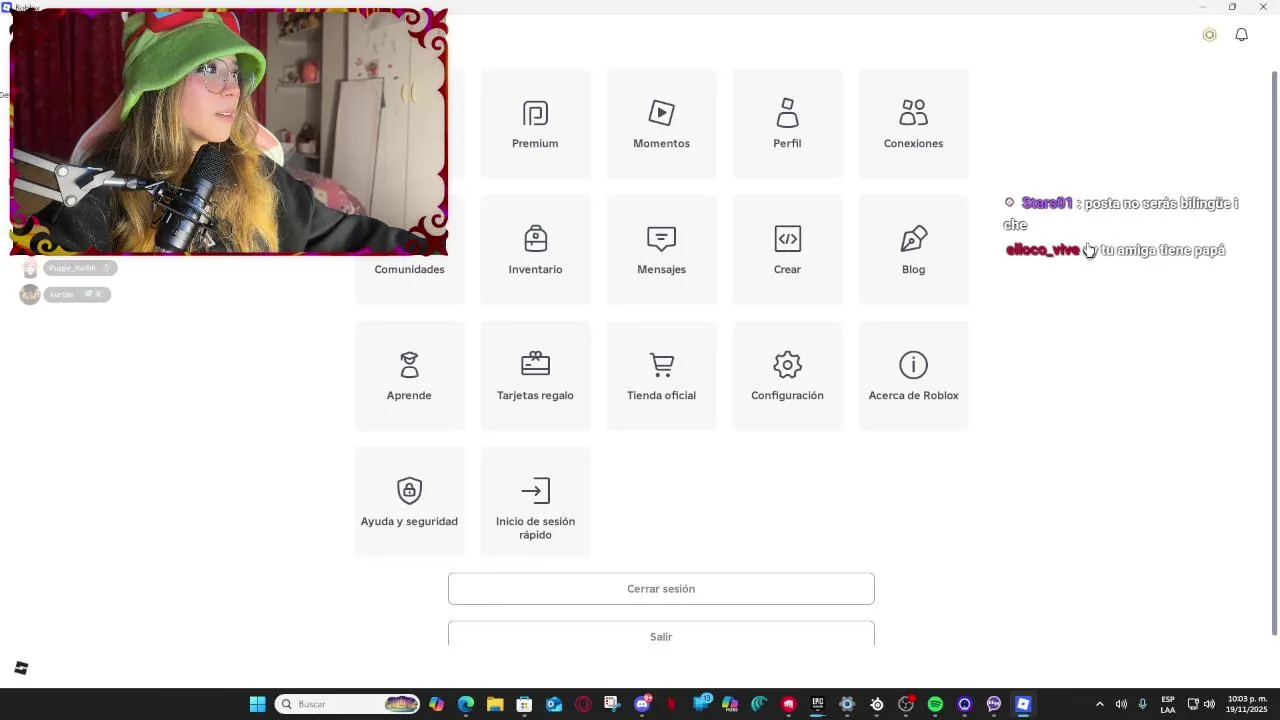Click the page vertical scrollbar
The height and width of the screenshot is (720, 1280).
coord(1274,352)
